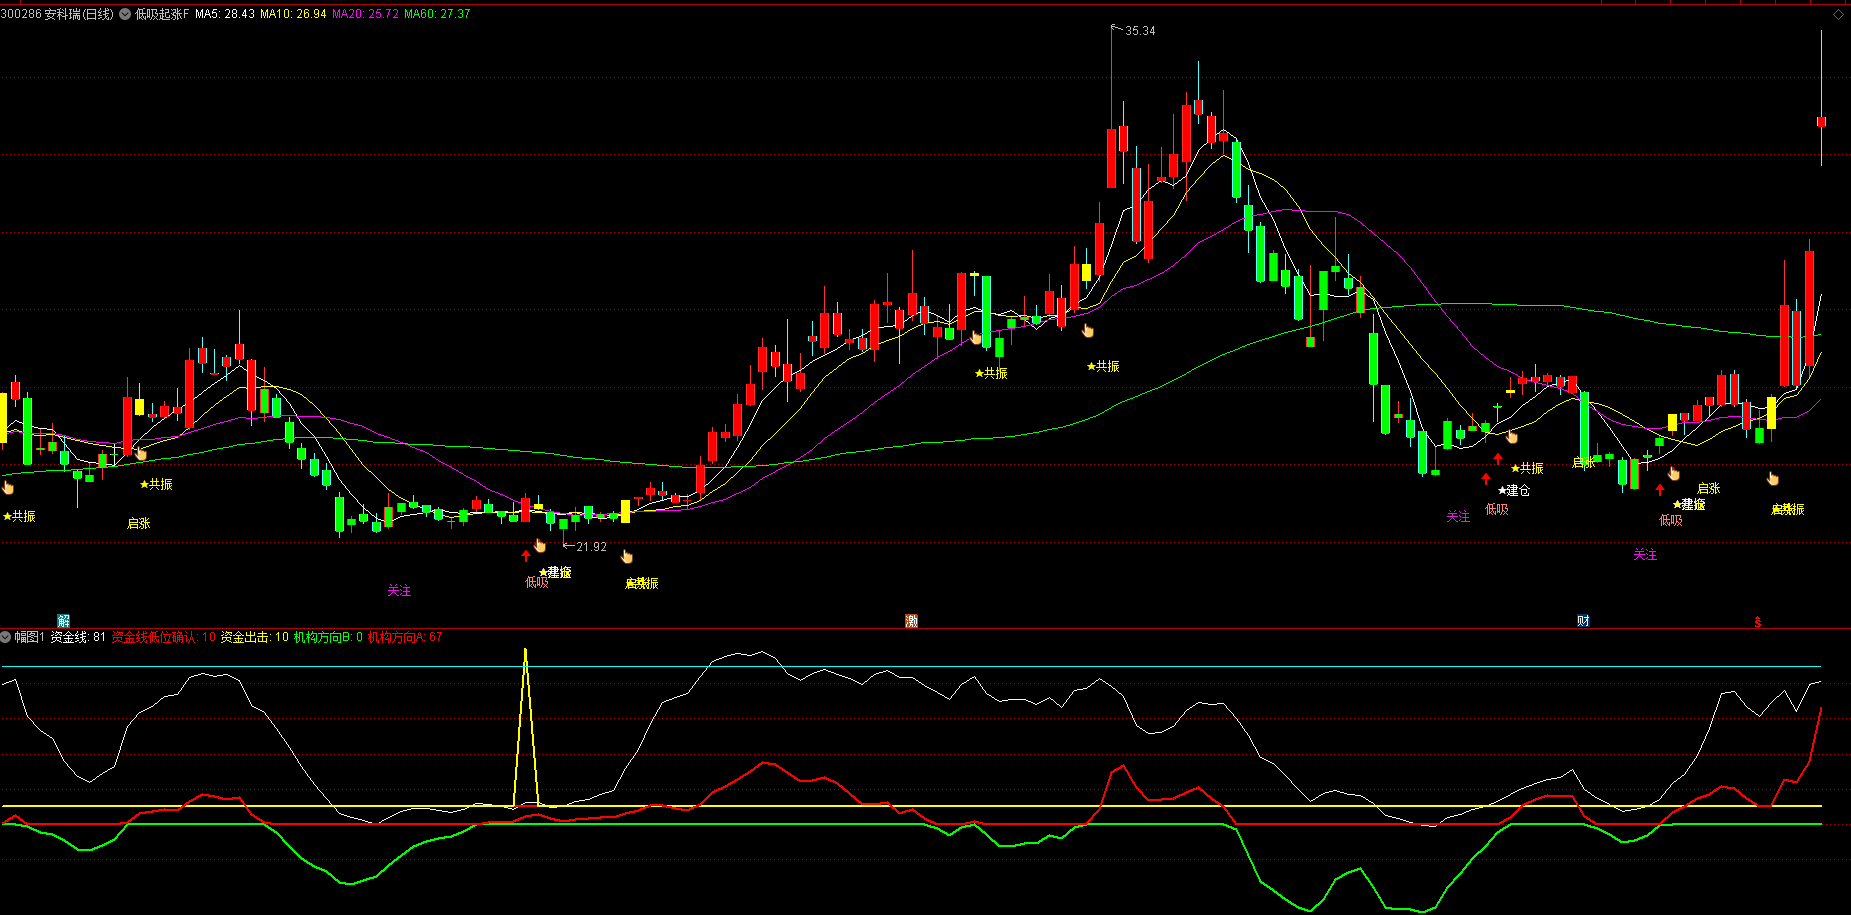Click the 21.92 low price label
The width and height of the screenshot is (1851, 915).
(592, 547)
